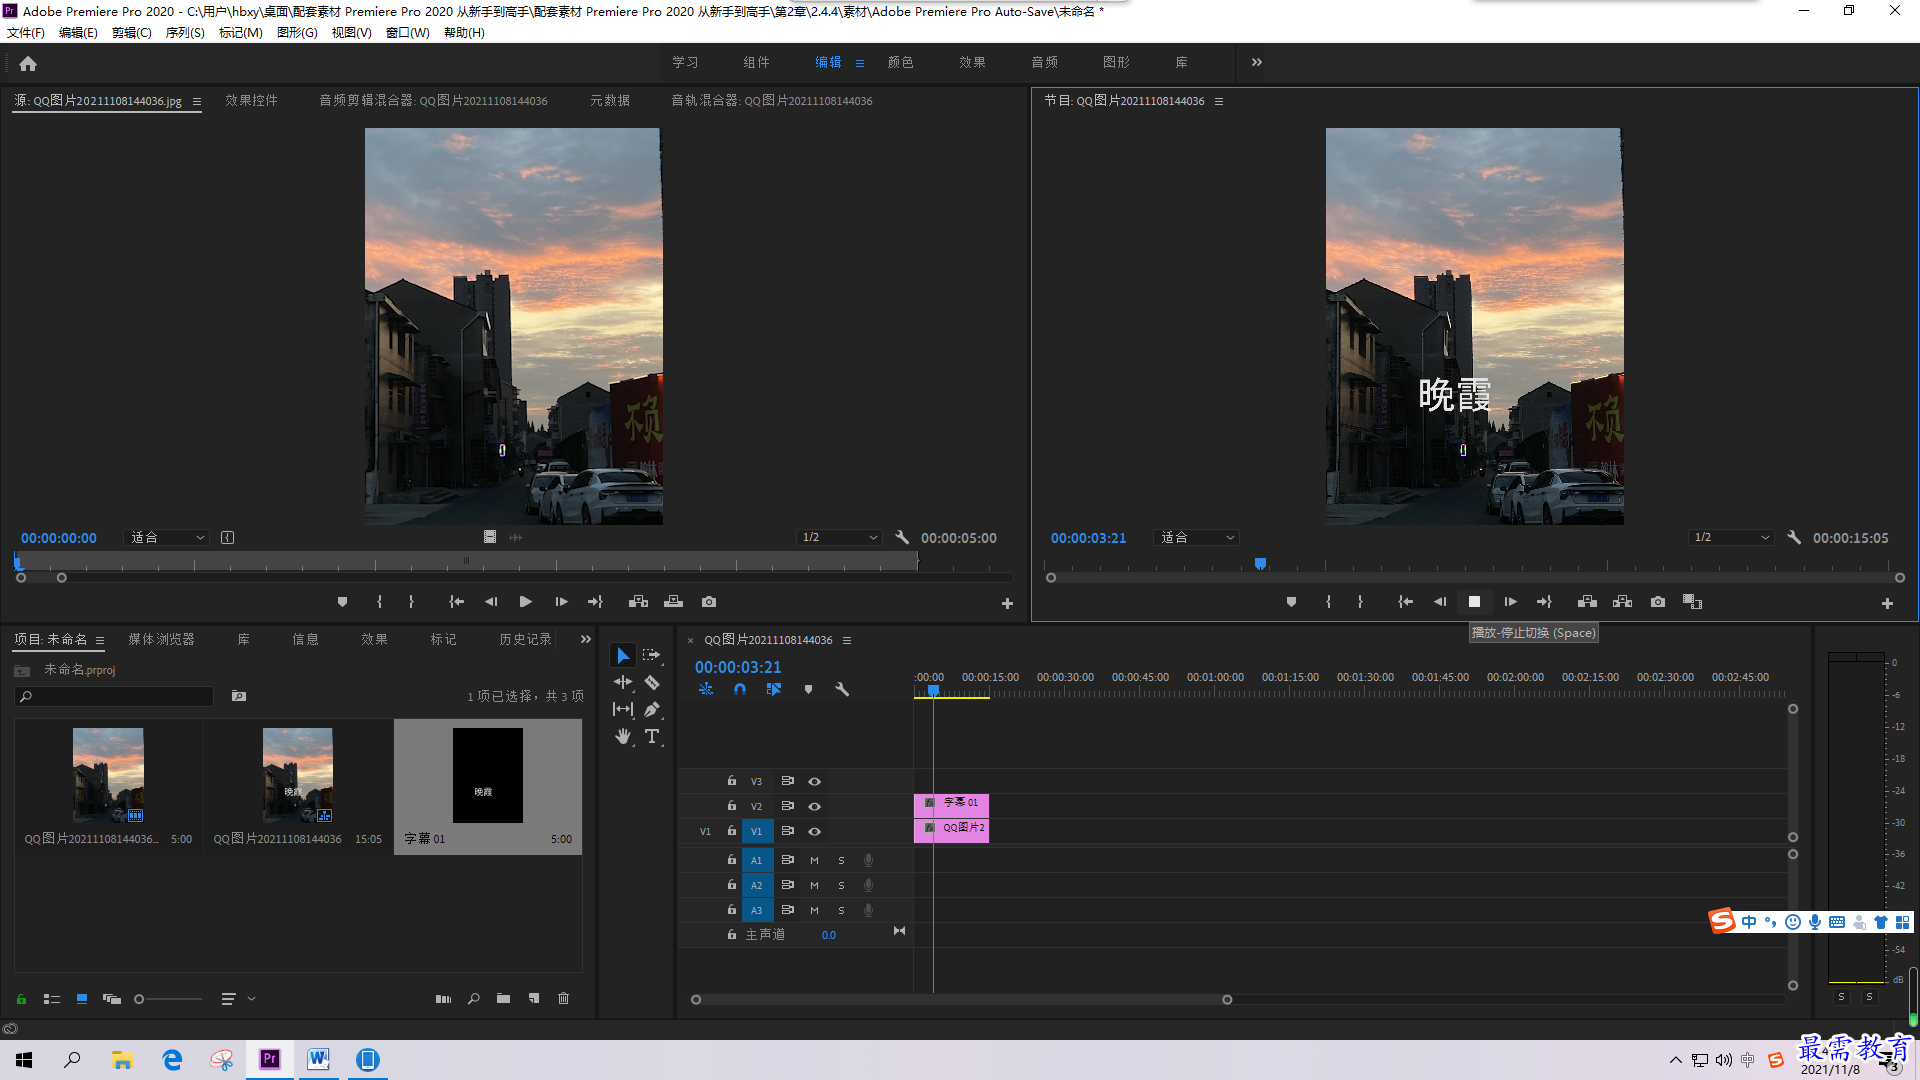
Task: Open timeline display settings wrench
Action: coord(842,690)
